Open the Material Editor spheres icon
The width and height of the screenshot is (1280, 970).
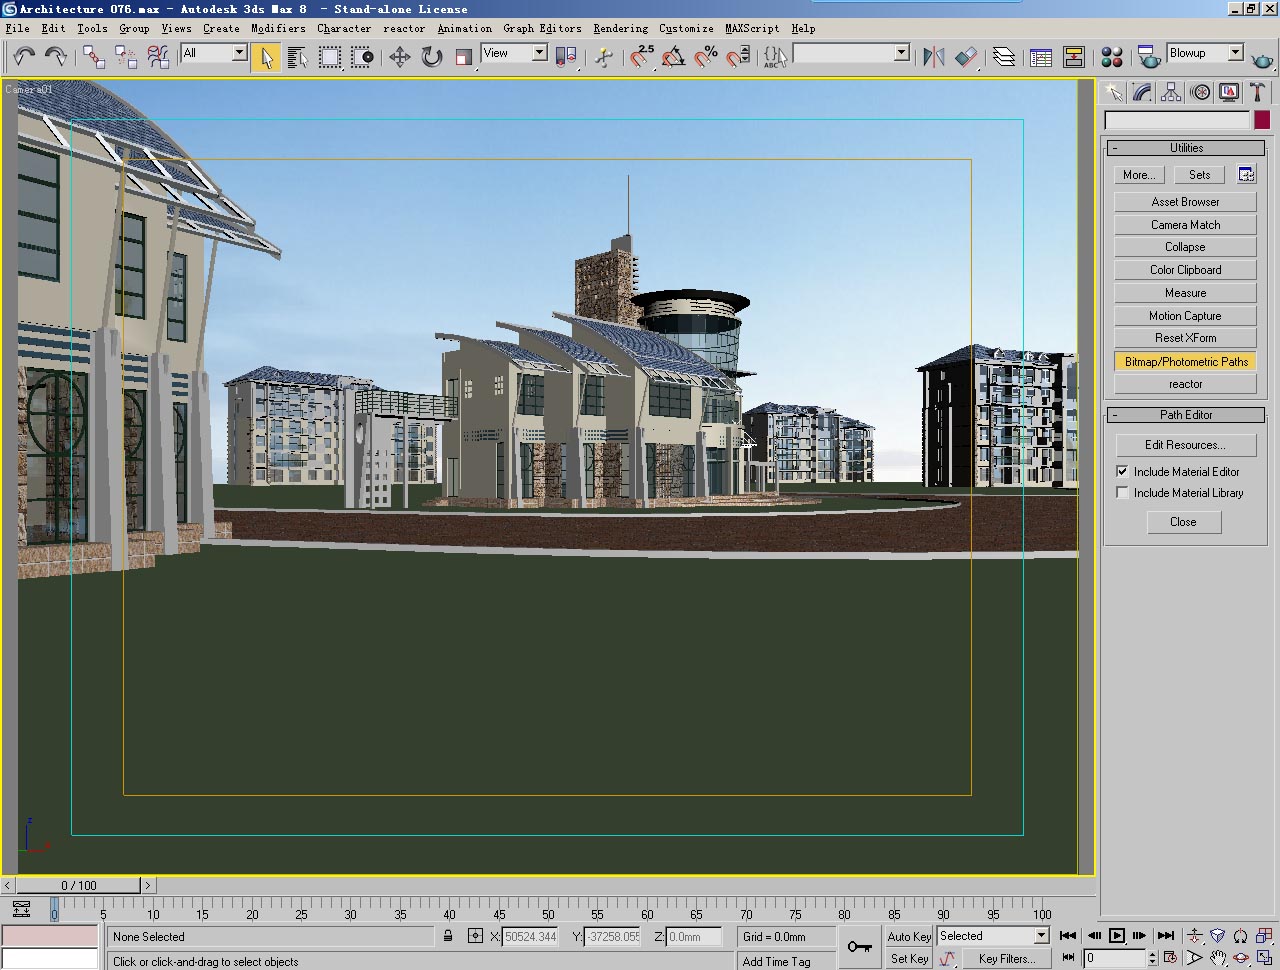tap(1111, 57)
